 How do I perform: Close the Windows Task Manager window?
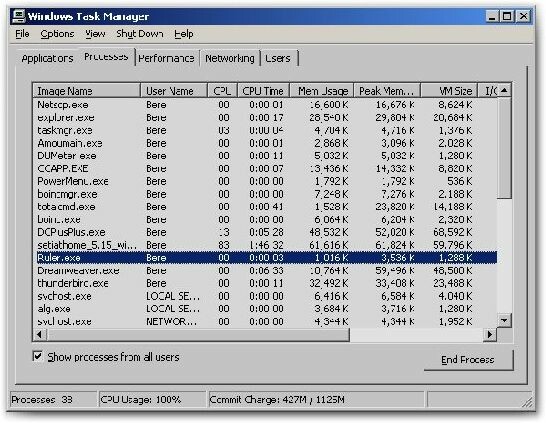pyautogui.click(x=523, y=16)
